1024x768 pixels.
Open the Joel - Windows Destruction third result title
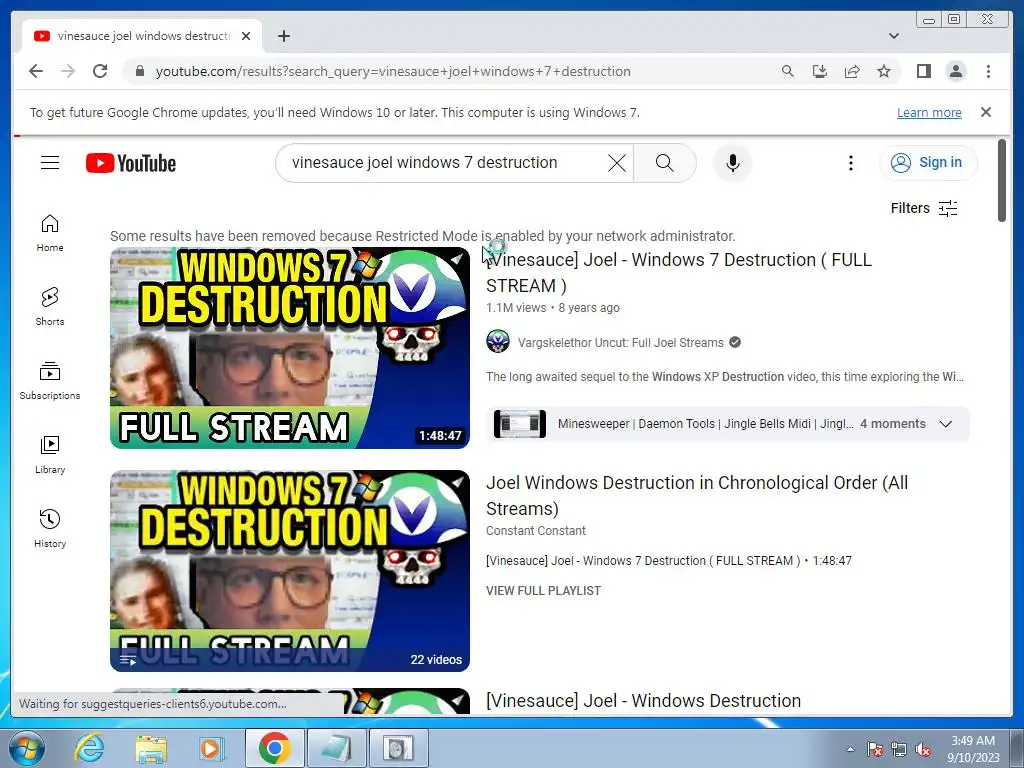coord(643,701)
